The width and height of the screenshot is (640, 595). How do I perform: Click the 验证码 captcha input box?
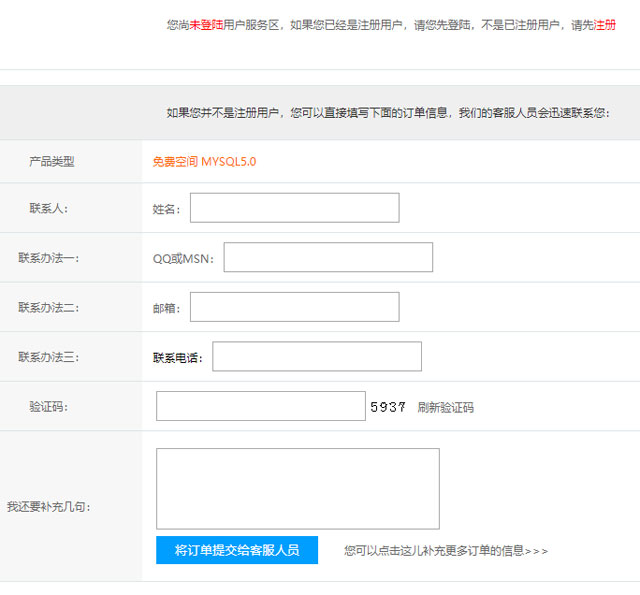click(x=261, y=406)
